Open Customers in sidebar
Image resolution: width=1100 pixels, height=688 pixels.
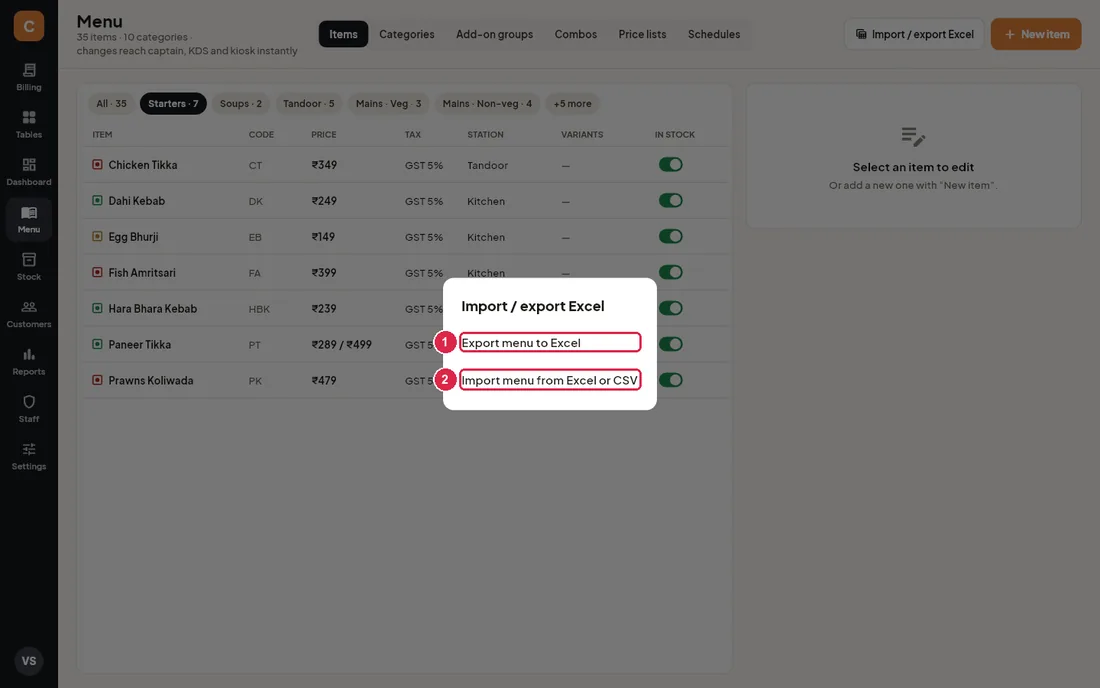(x=29, y=314)
